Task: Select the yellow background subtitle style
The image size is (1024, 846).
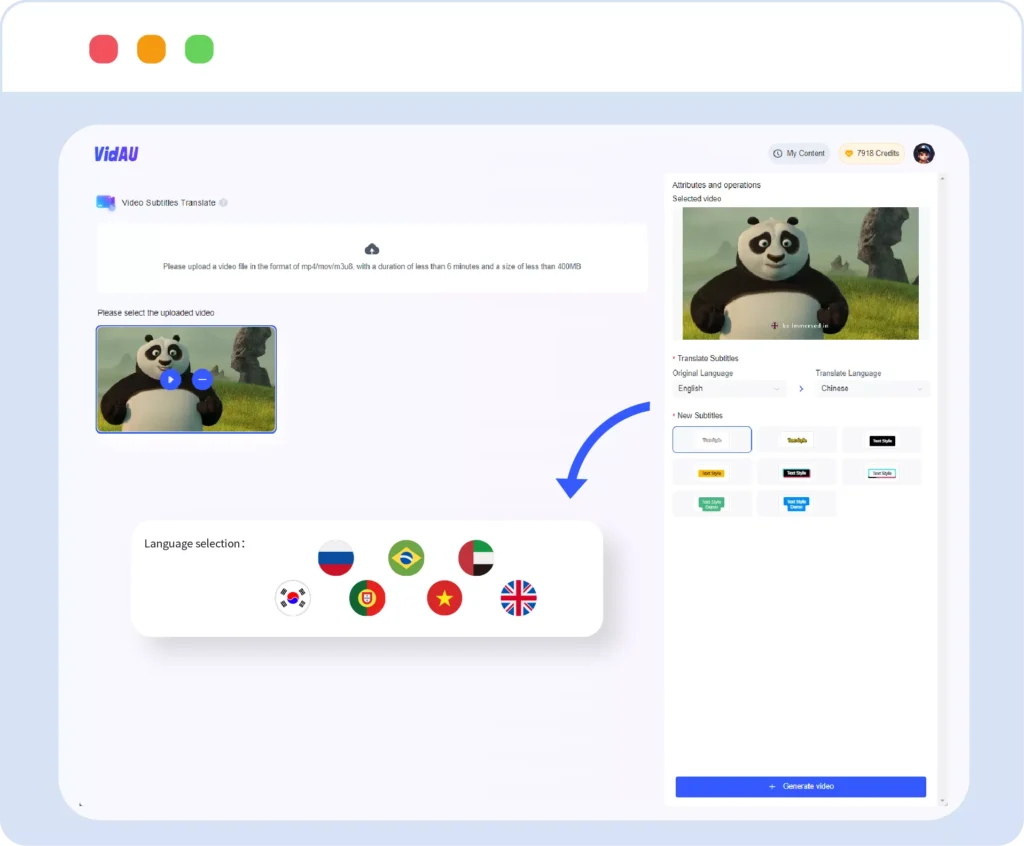Action: pos(712,472)
